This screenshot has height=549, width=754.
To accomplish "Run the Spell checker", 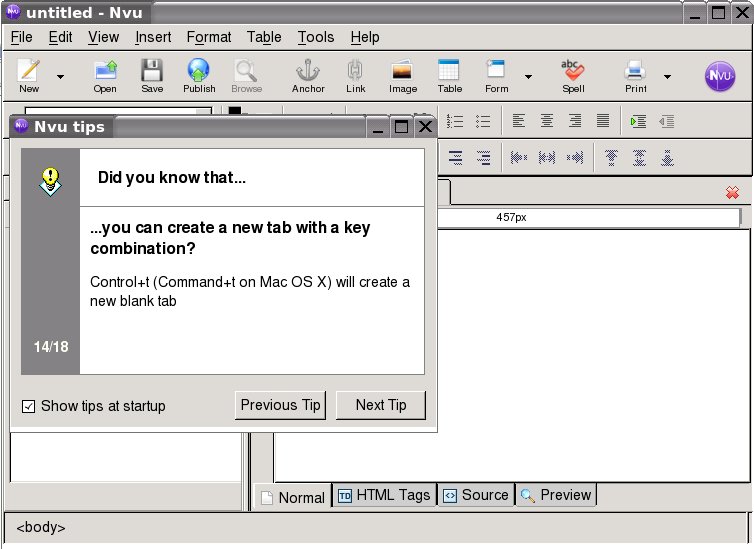I will click(573, 76).
